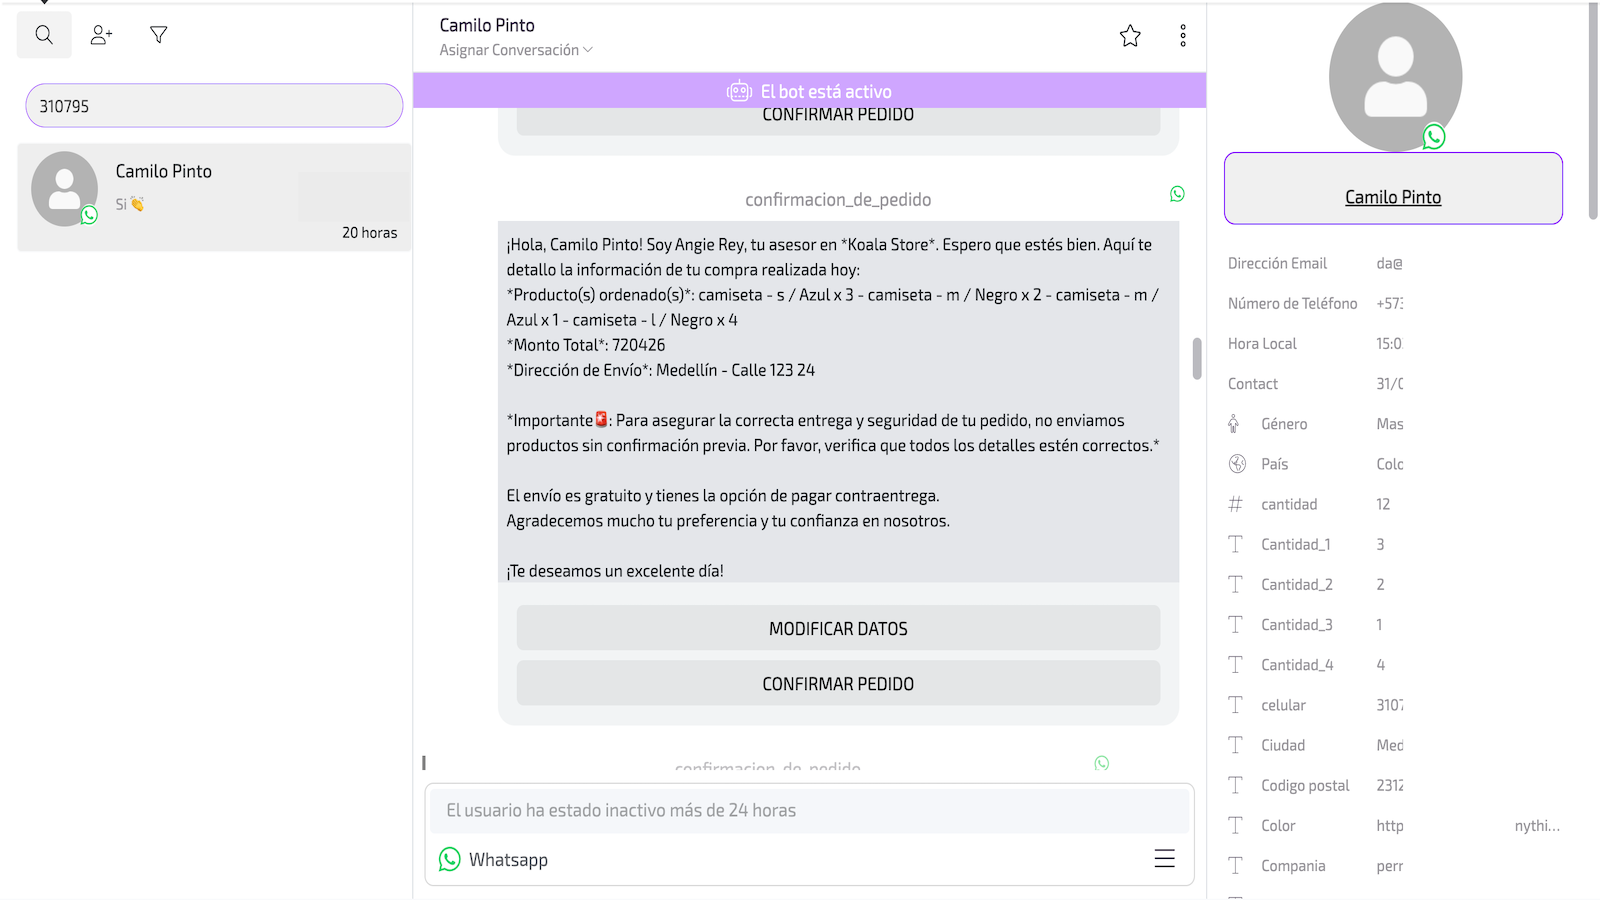Image resolution: width=1600 pixels, height=900 pixels.
Task: Click the Género value Mas
Action: point(1389,424)
